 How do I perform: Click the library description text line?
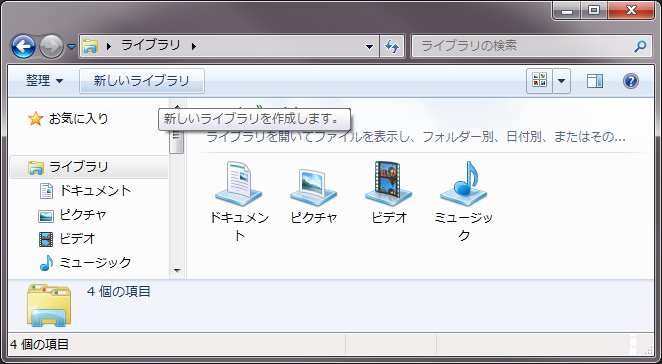tap(415, 137)
